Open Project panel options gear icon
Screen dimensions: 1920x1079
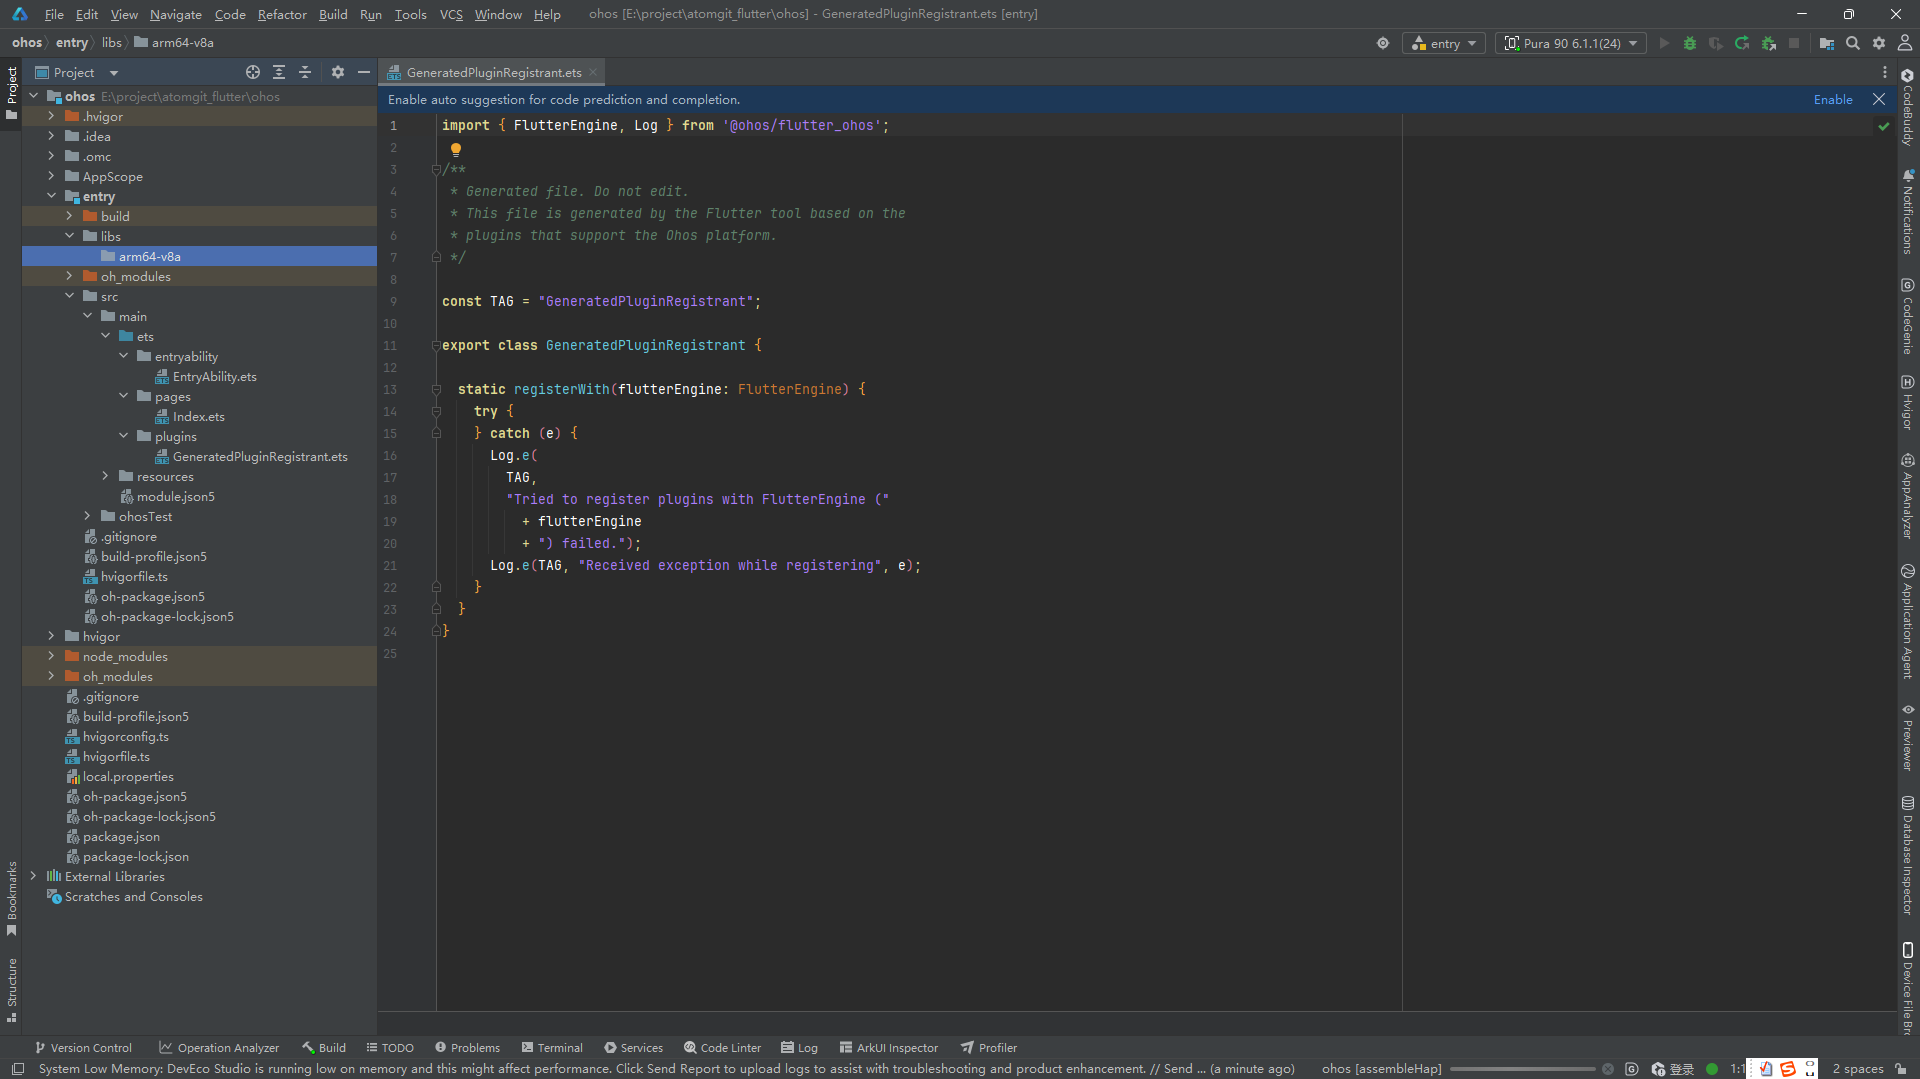click(338, 72)
